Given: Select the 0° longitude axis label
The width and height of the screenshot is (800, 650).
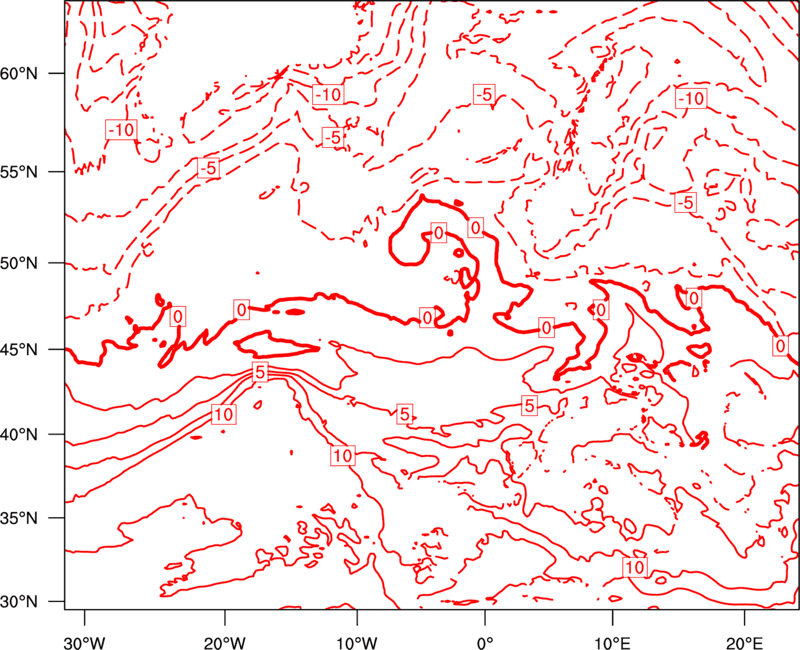Looking at the screenshot, I should click(485, 643).
